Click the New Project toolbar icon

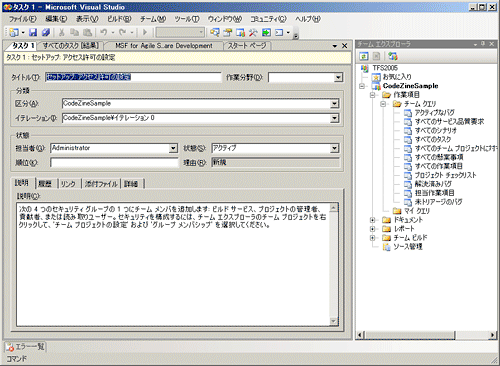14,32
